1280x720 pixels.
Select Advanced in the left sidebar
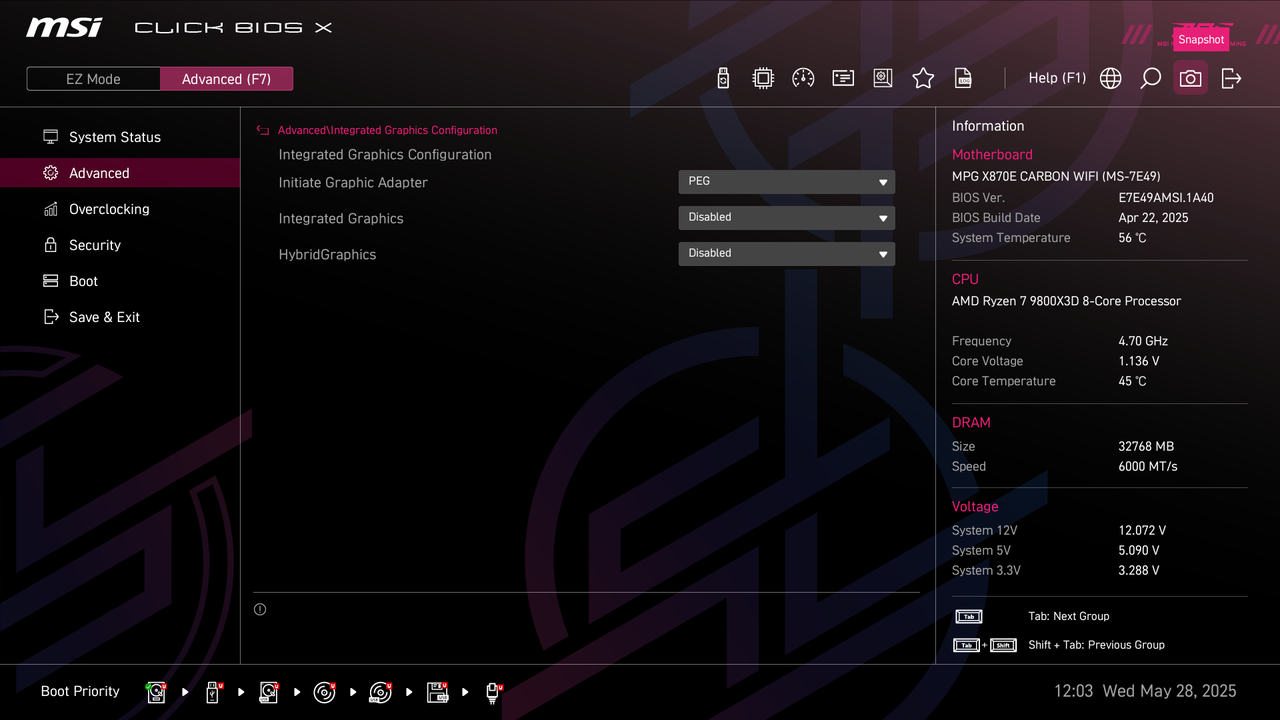[x=120, y=173]
